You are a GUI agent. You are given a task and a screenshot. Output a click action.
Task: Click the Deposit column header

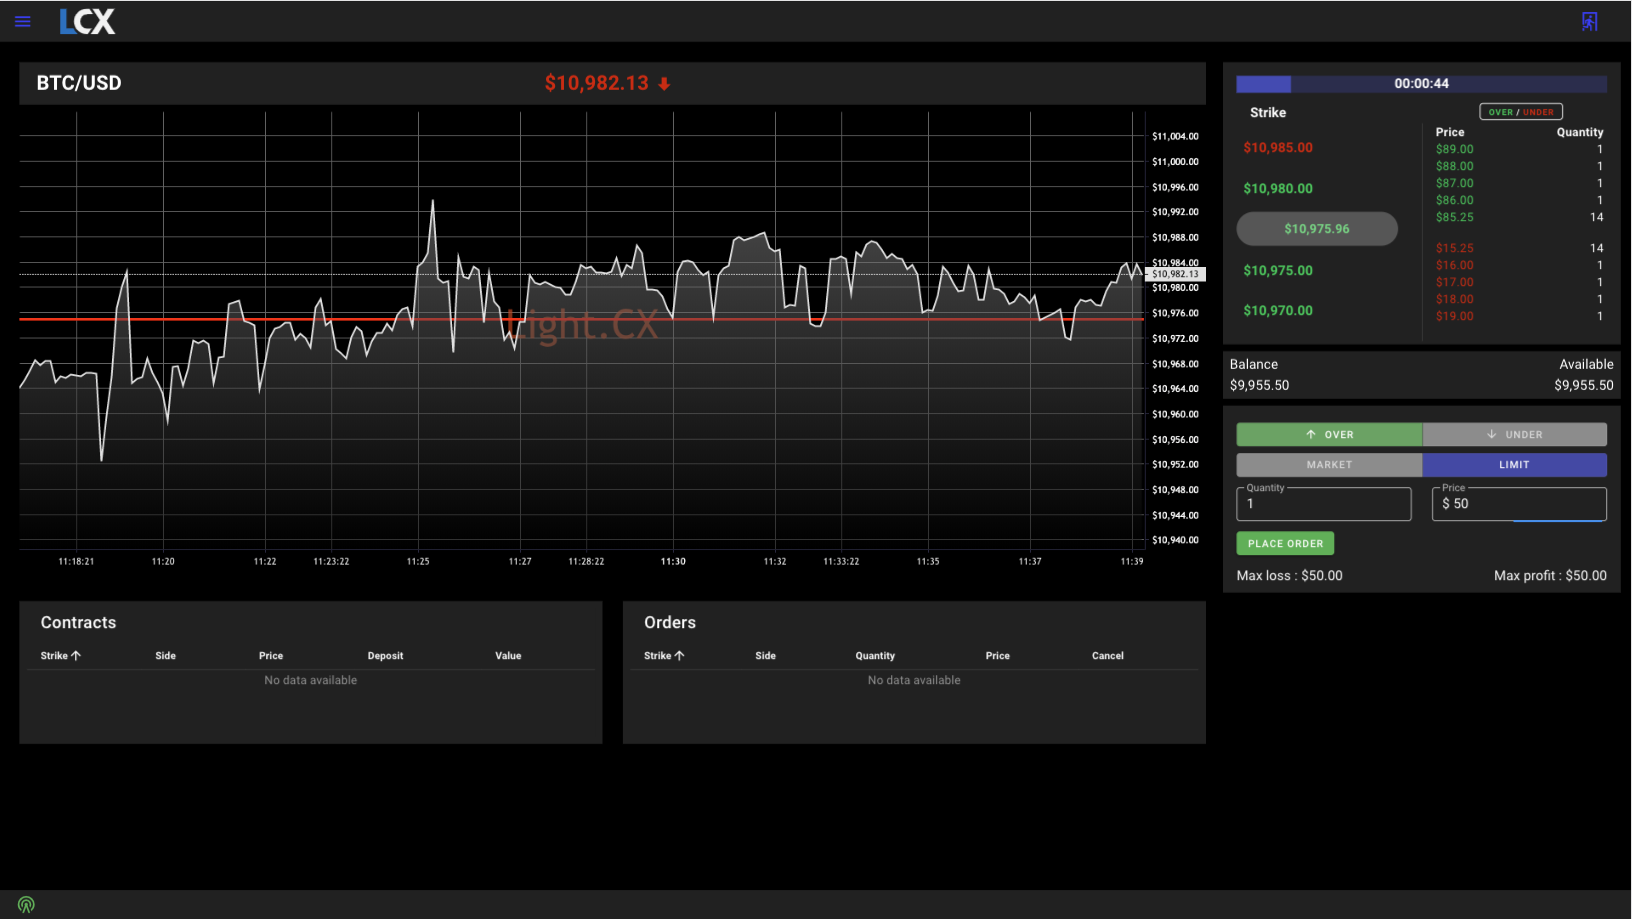coord(385,656)
